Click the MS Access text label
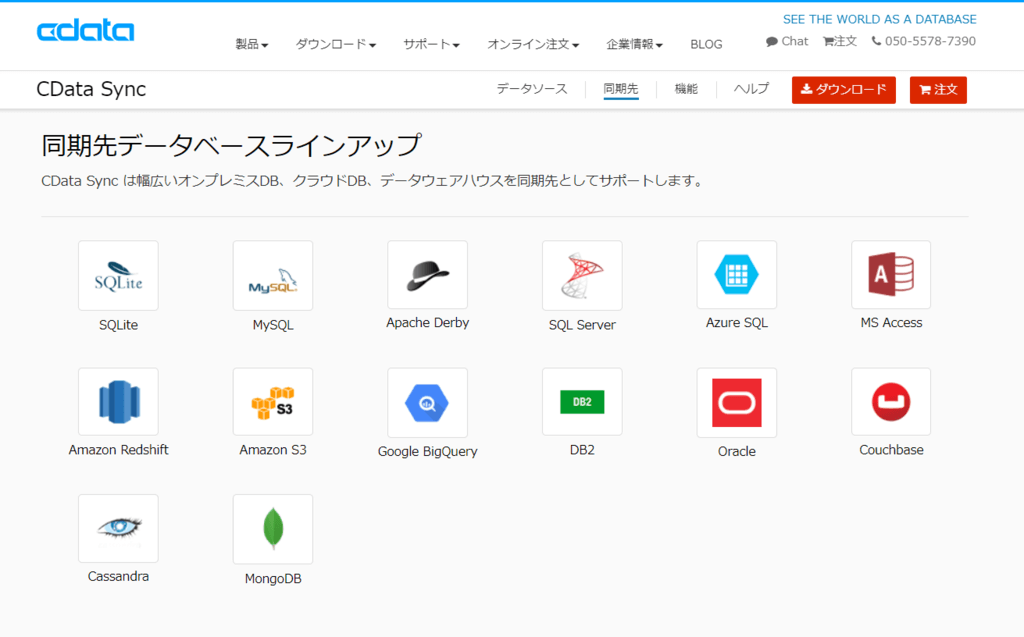This screenshot has height=637, width=1024. (x=891, y=323)
